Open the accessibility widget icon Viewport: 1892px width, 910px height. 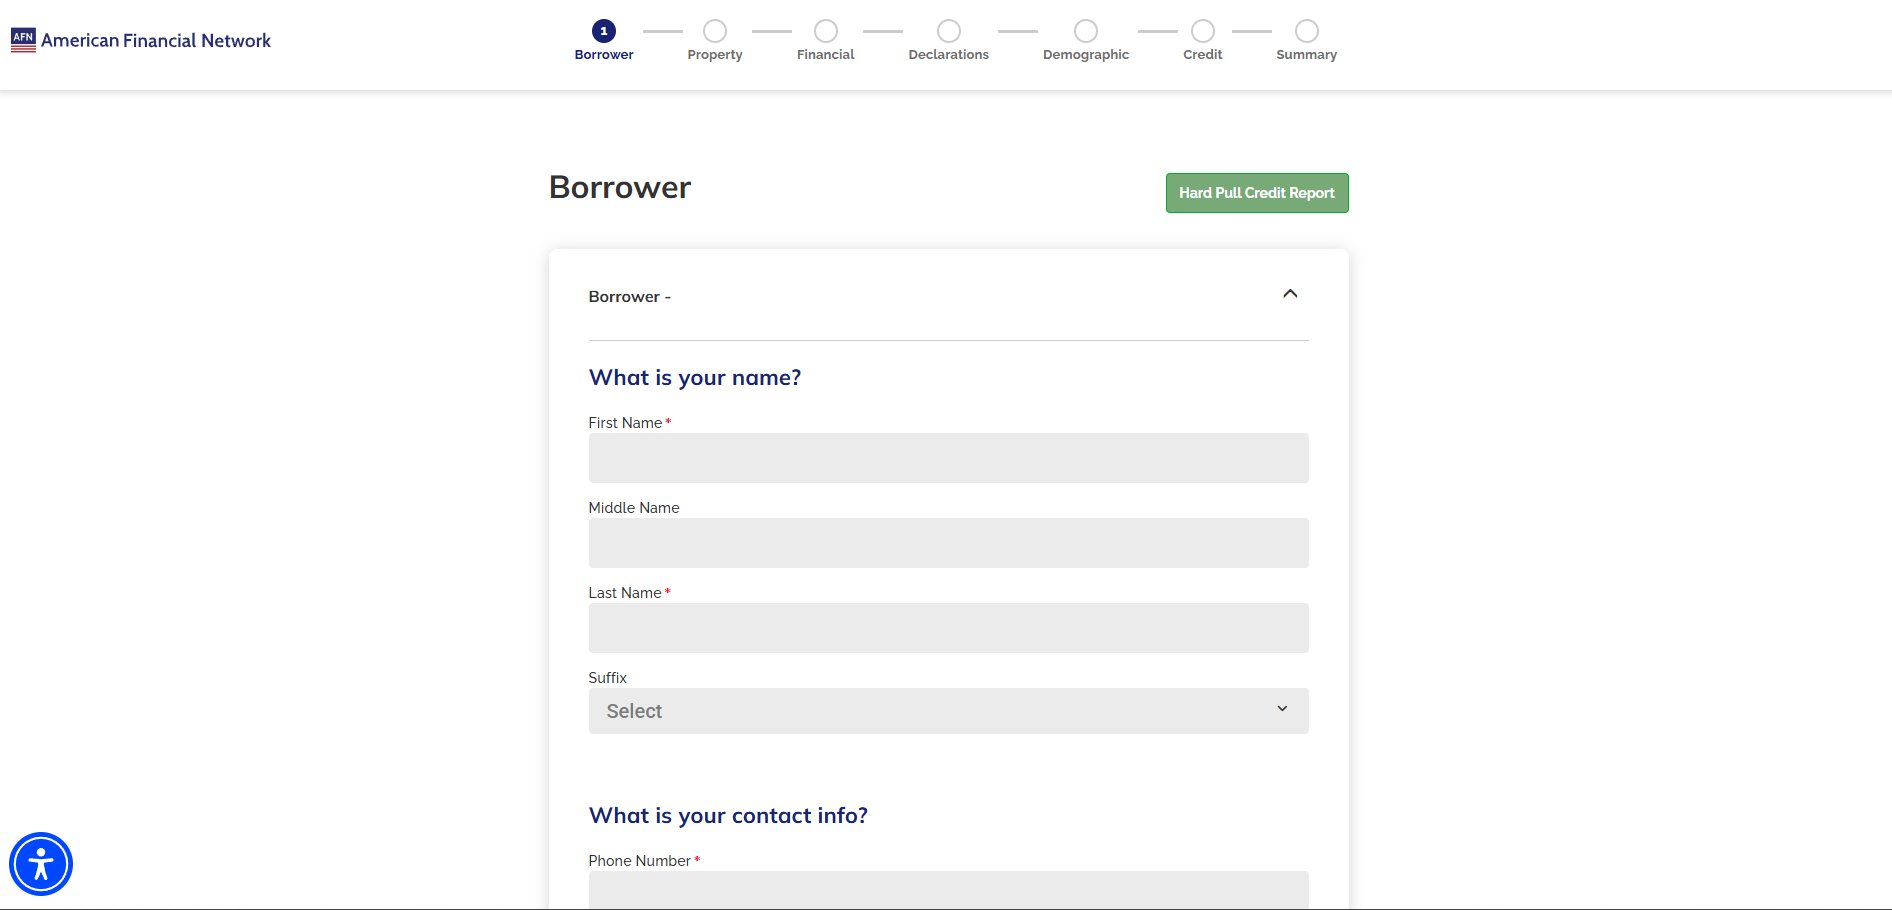[x=41, y=864]
